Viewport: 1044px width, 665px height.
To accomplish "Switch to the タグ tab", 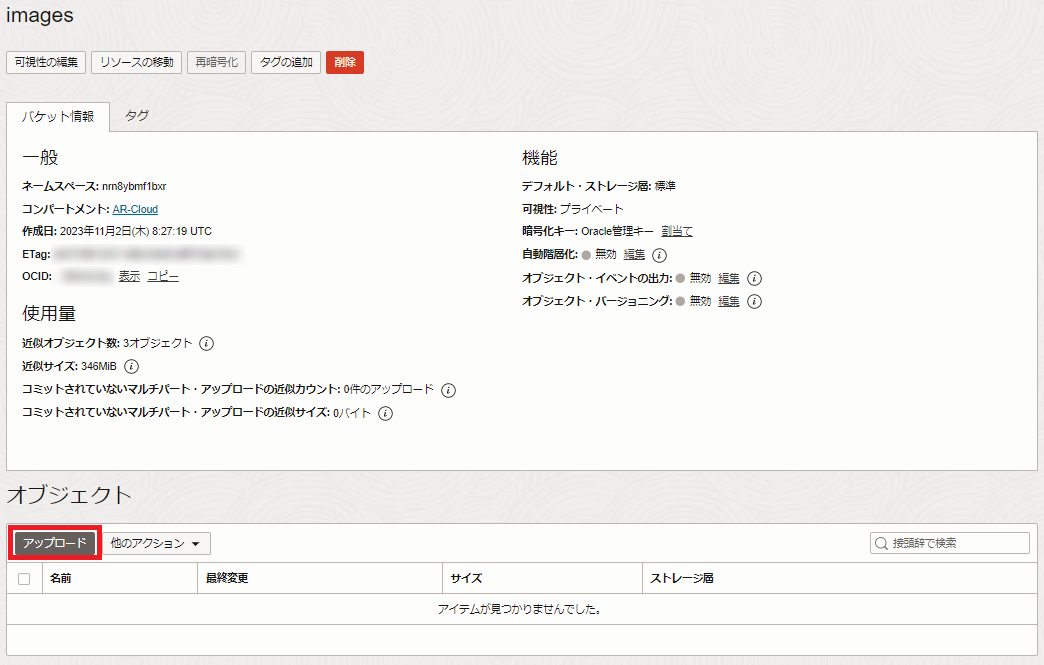I will pyautogui.click(x=137, y=116).
